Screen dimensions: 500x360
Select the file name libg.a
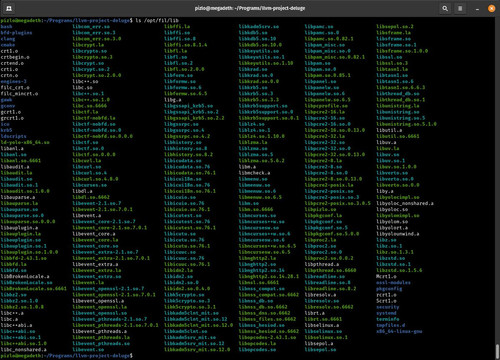173,100
